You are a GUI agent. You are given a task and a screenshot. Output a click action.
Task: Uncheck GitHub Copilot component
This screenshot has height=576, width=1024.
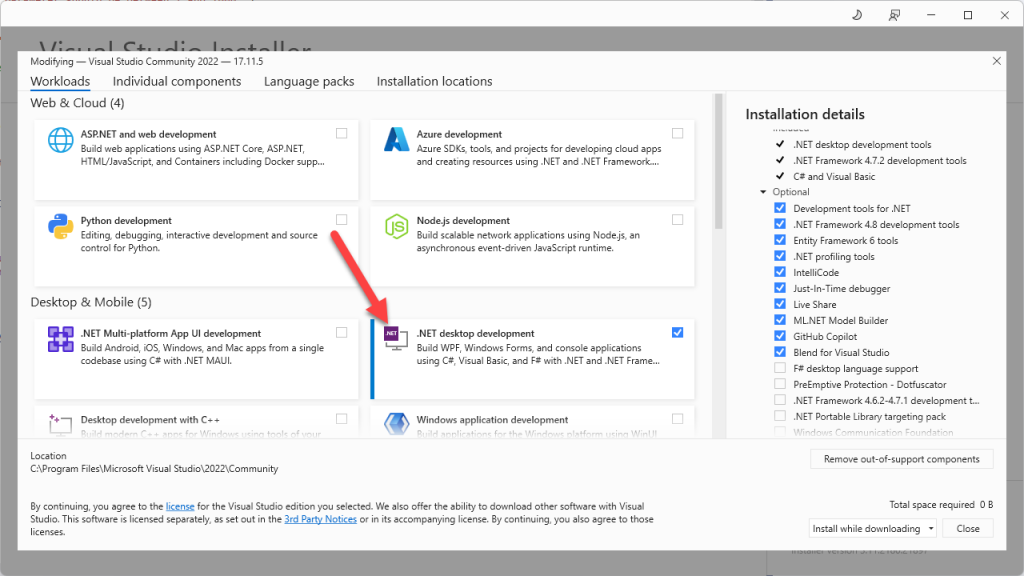pos(780,336)
